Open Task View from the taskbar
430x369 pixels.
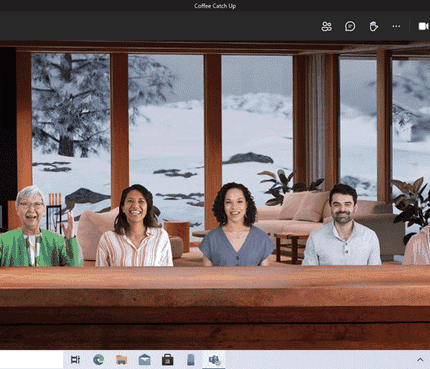click(75, 360)
